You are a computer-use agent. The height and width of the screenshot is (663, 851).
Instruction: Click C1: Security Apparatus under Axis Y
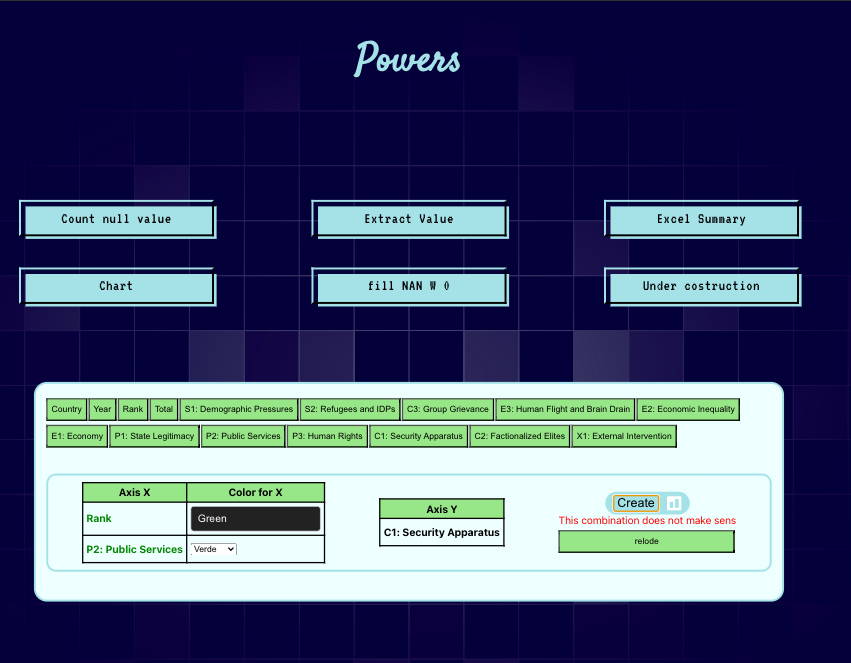[x=441, y=533]
